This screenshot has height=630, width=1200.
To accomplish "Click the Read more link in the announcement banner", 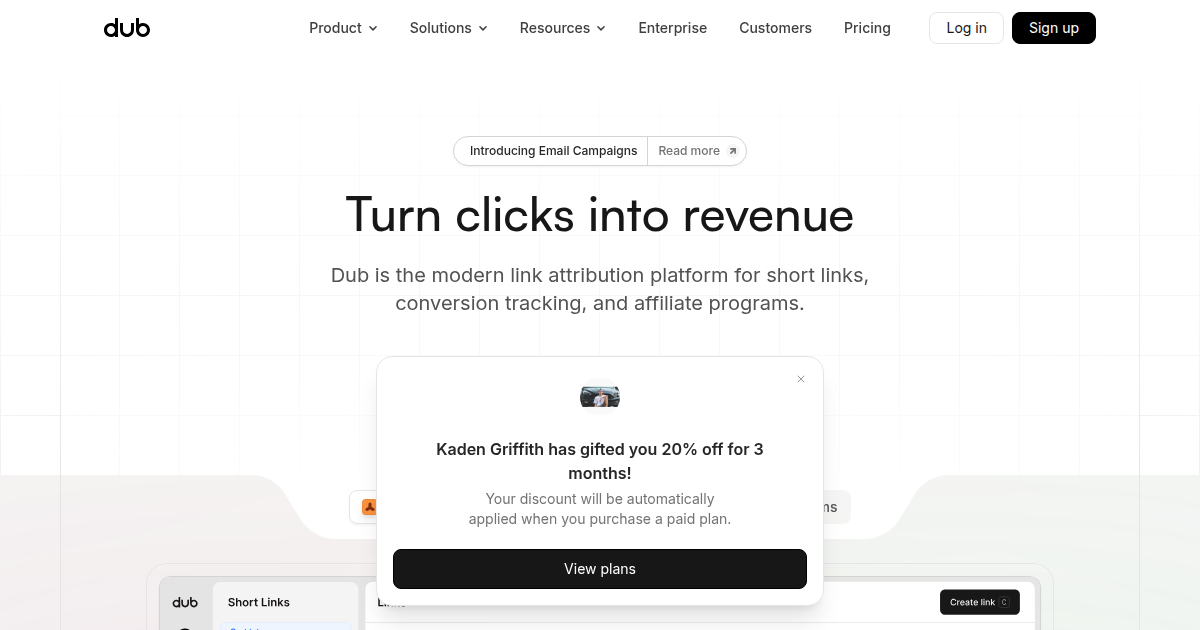I will coord(689,150).
